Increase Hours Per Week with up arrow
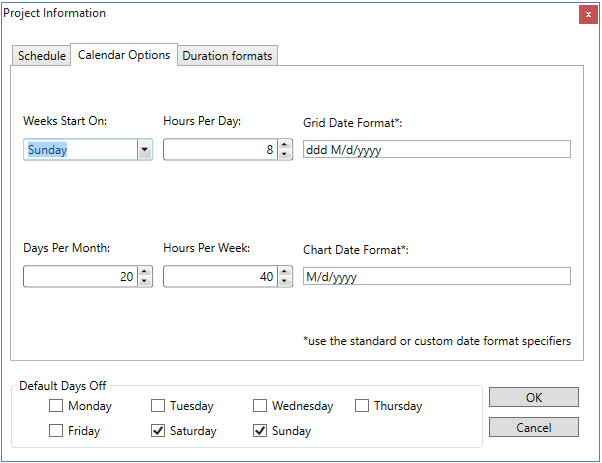This screenshot has width=602, height=463. 285,272
